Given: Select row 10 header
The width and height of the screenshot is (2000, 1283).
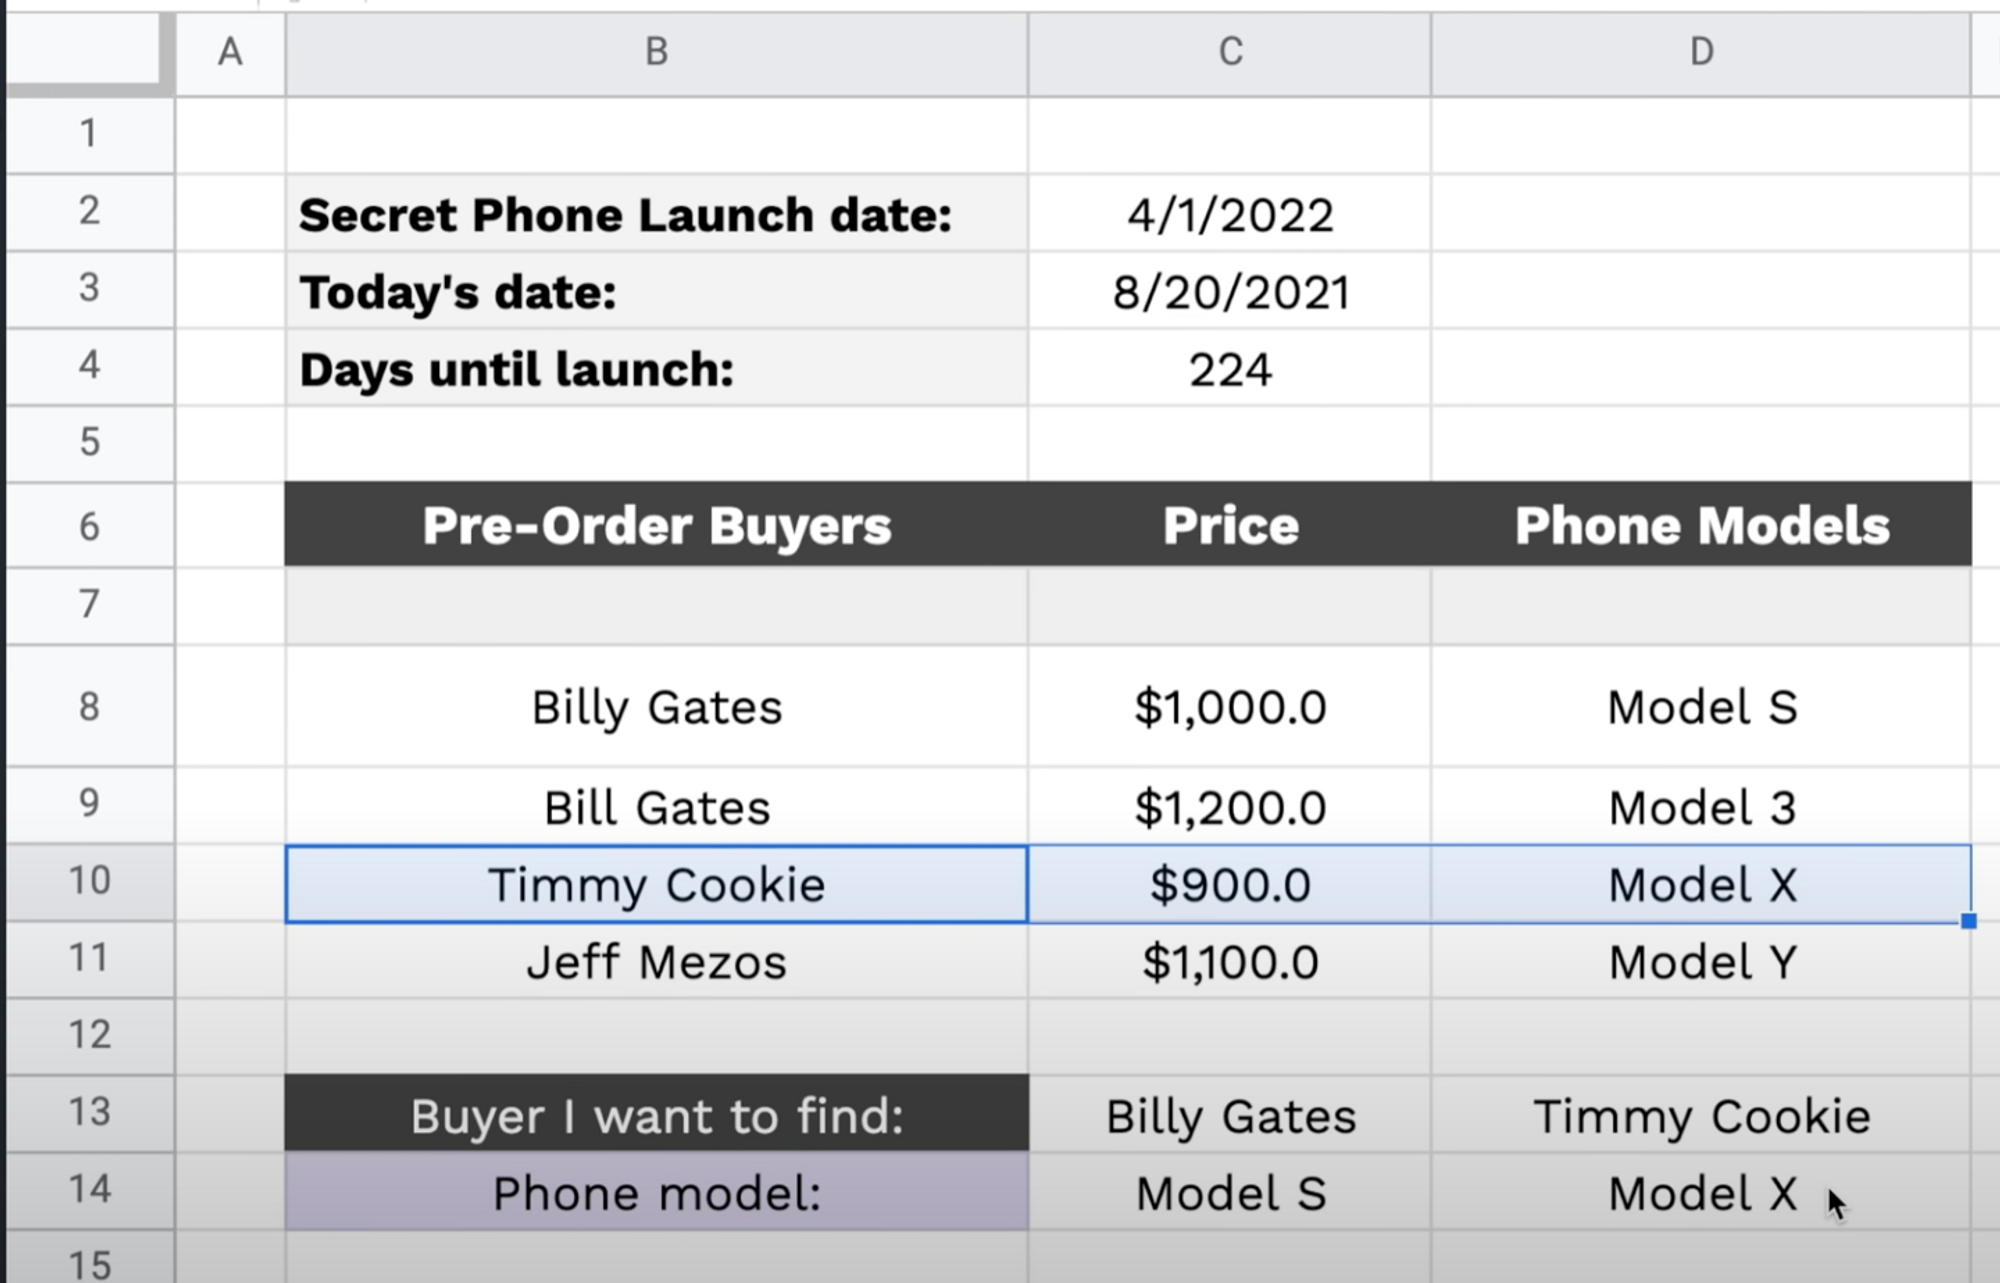Looking at the screenshot, I should [90, 881].
